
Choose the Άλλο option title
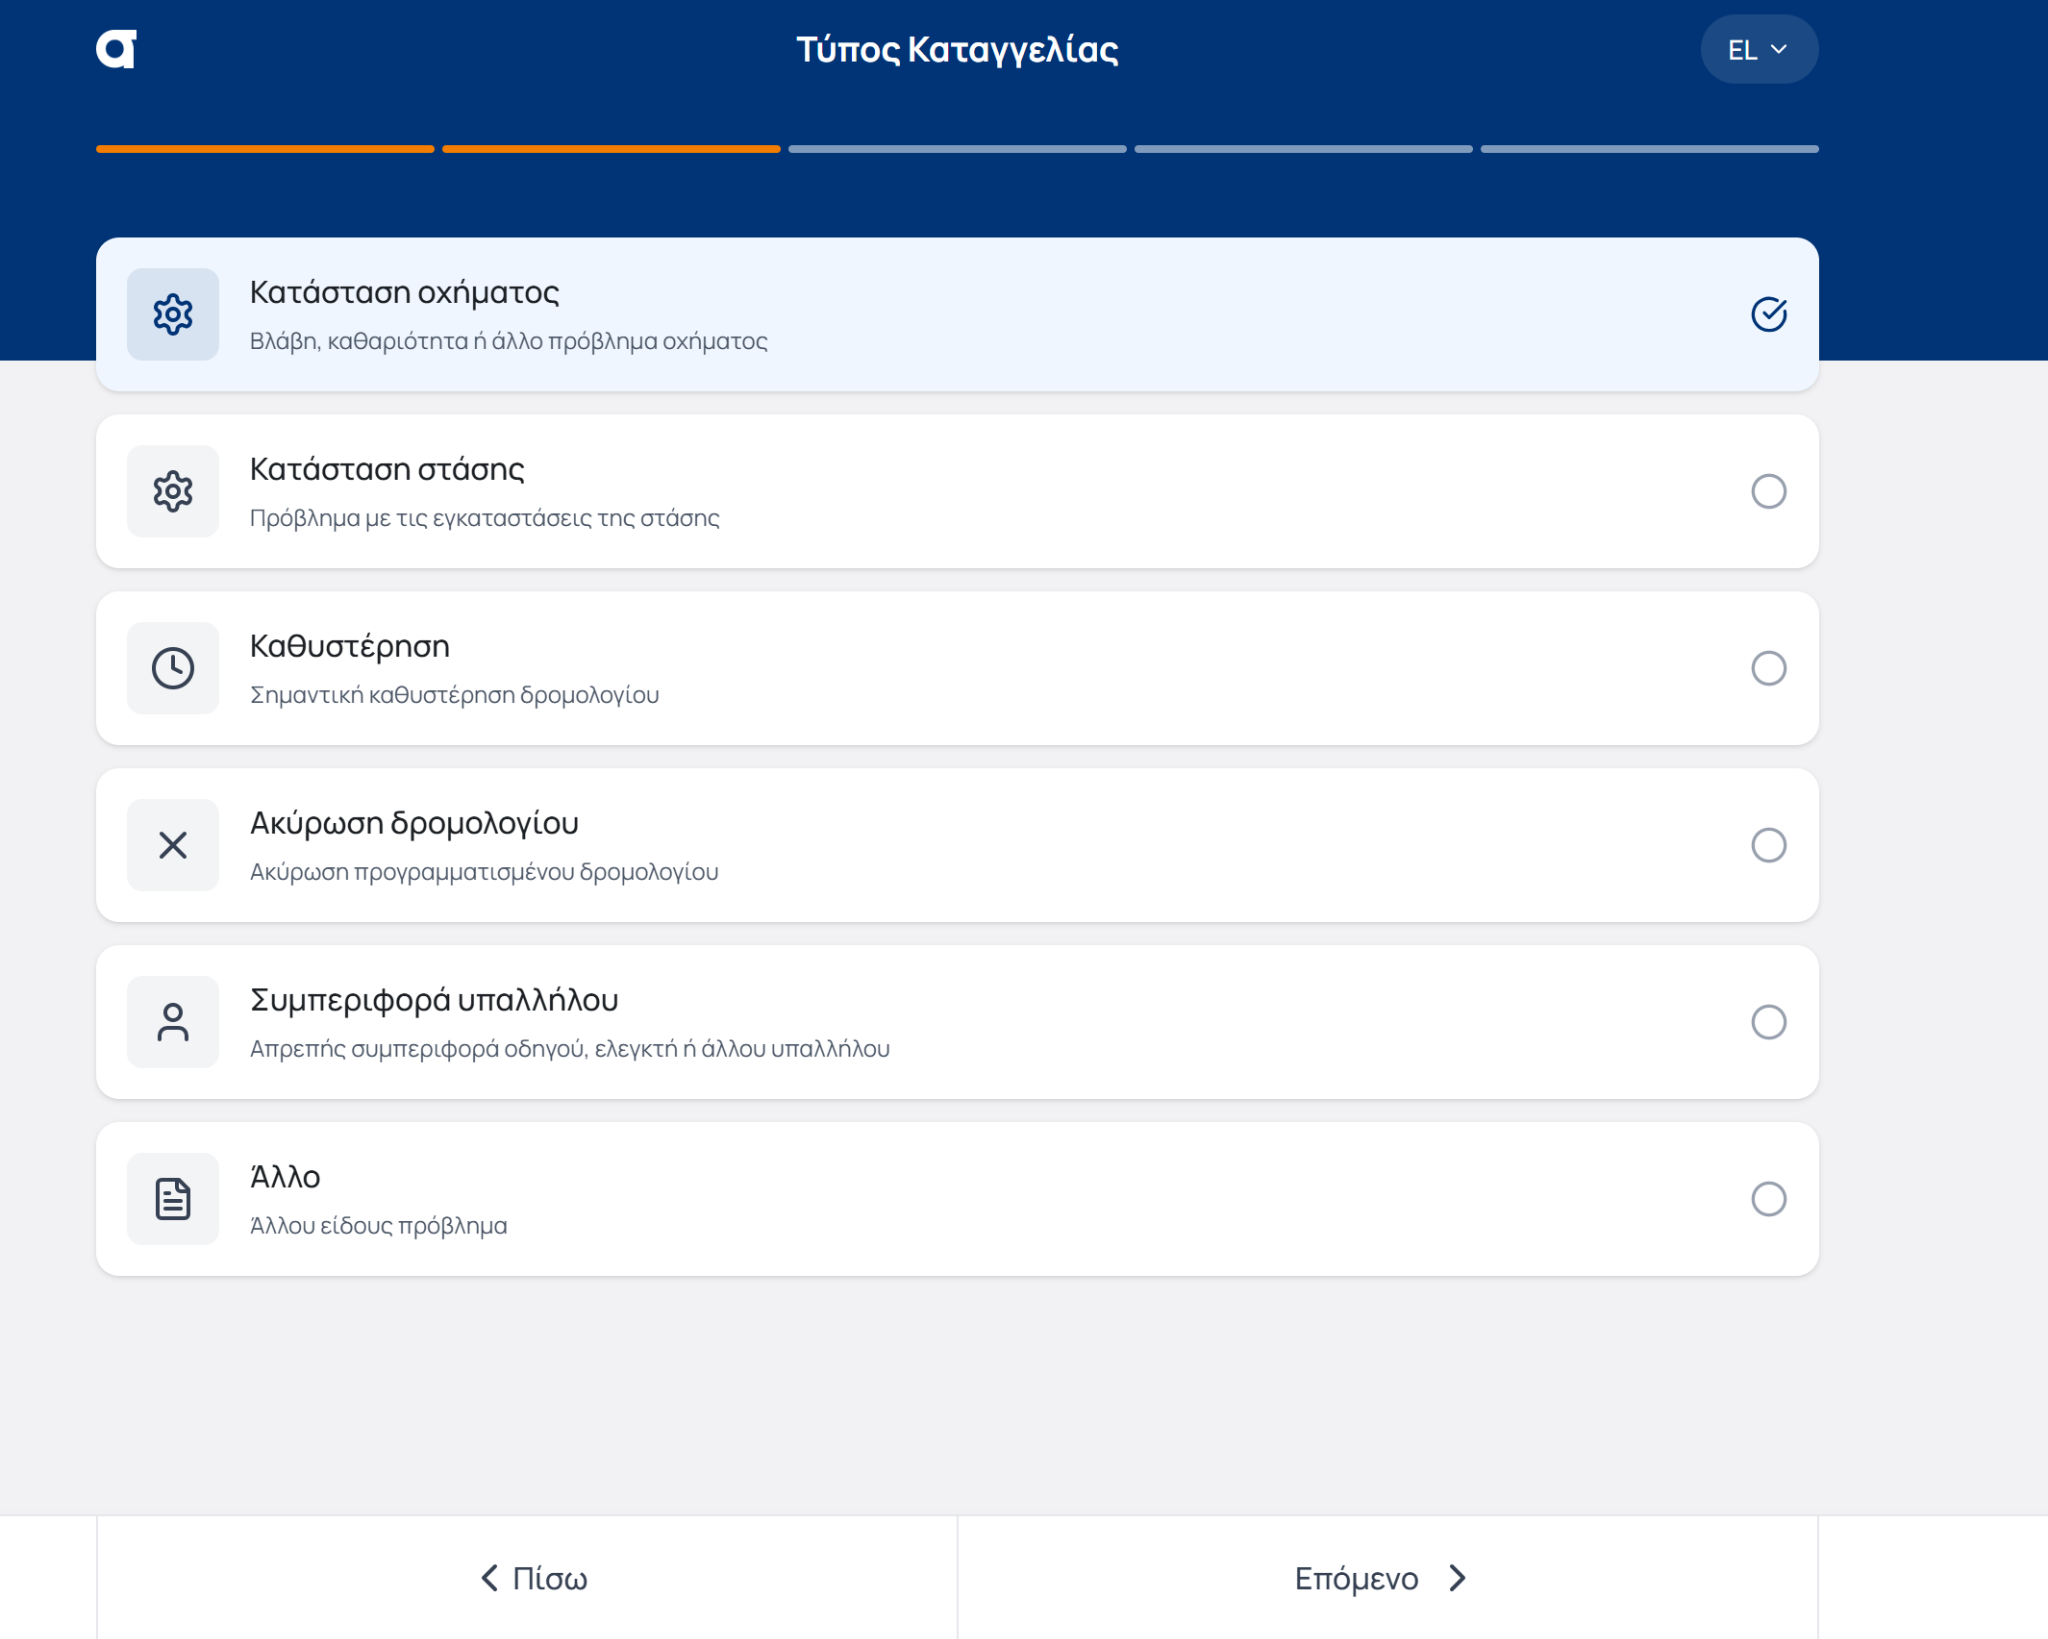pyautogui.click(x=285, y=1177)
